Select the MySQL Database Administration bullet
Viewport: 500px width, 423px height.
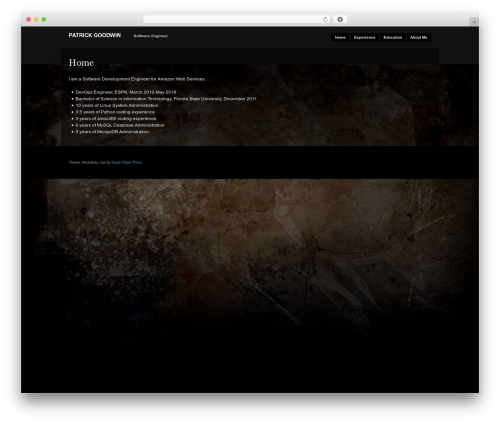(120, 125)
